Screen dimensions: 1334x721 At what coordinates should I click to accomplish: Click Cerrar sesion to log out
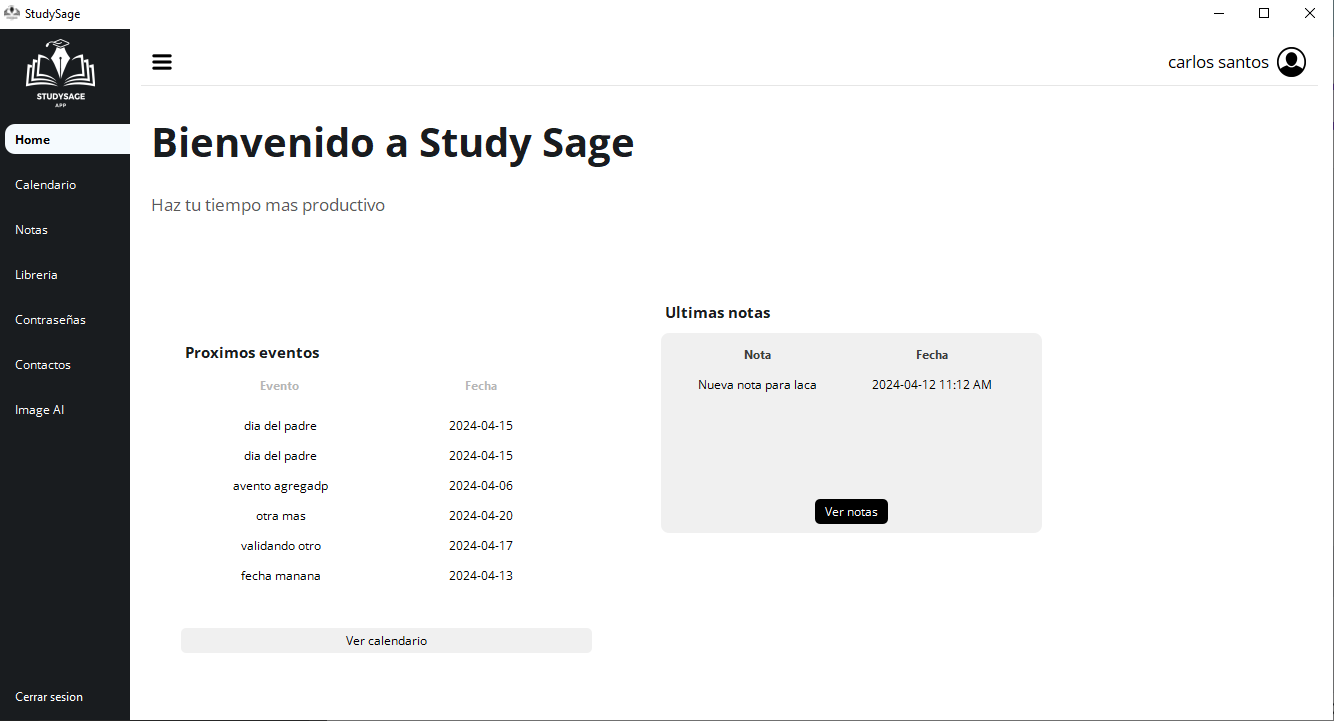[49, 696]
